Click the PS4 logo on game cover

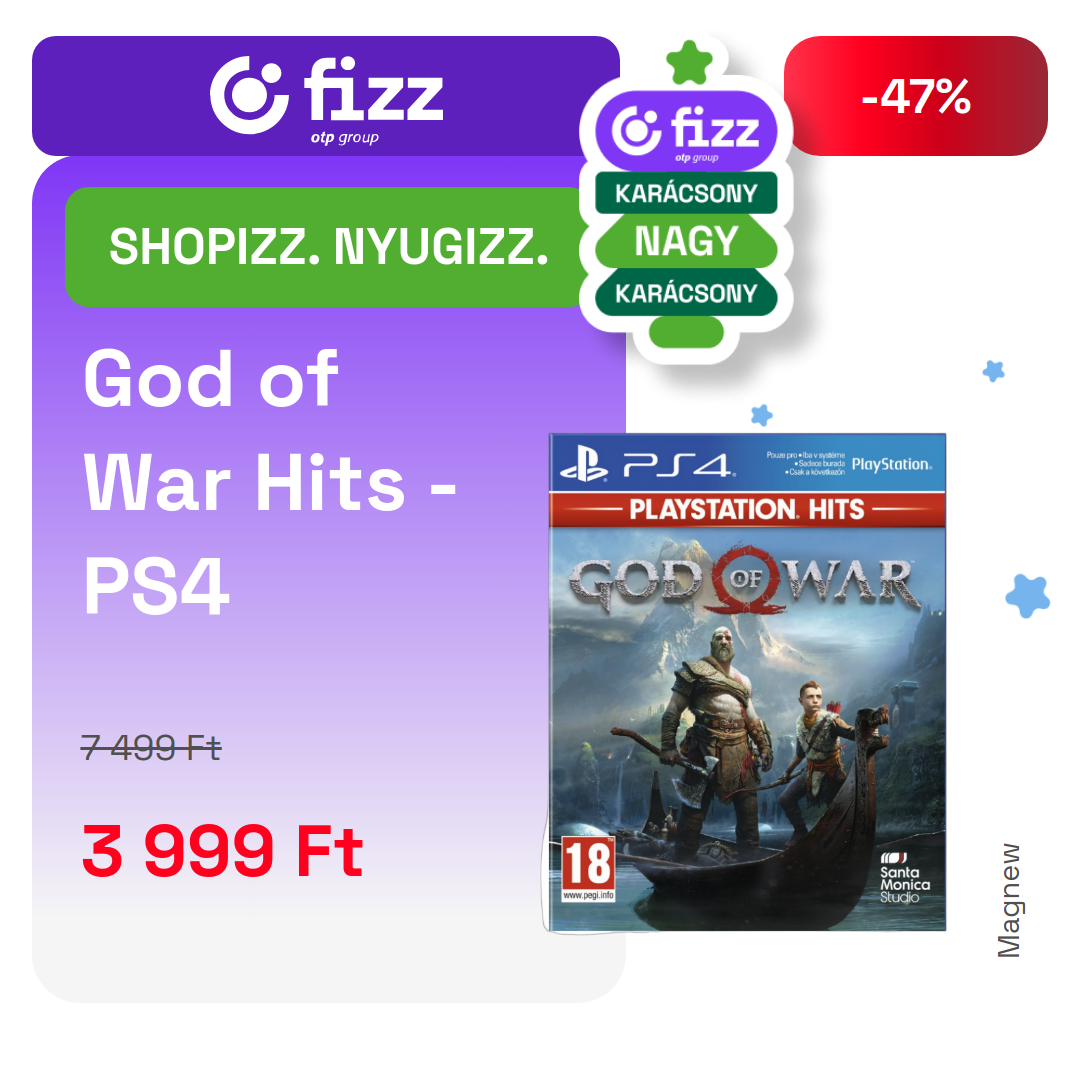647,465
